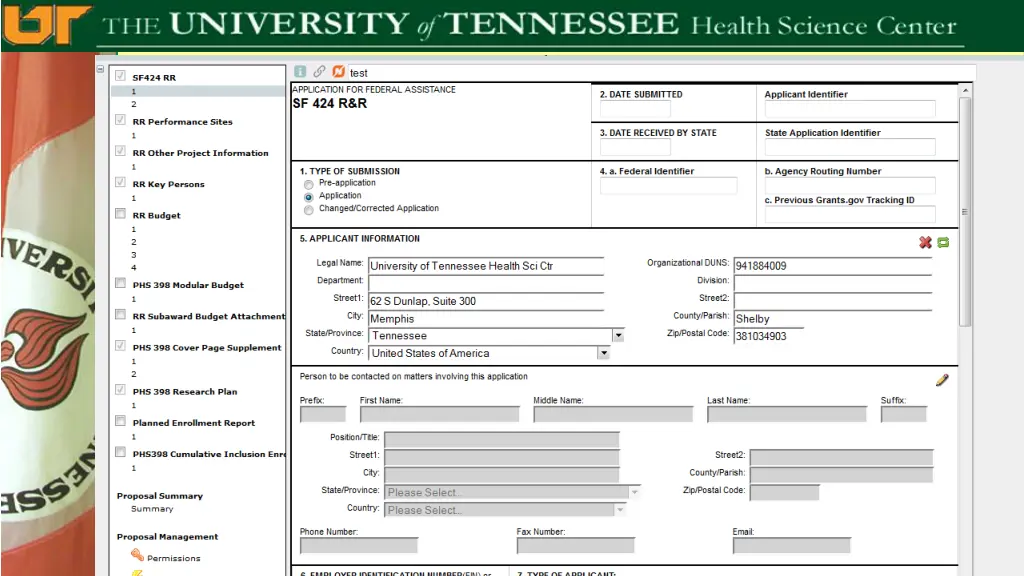The image size is (1024, 576).
Task: Click the form's vertical scrollbar thumb
Action: pyautogui.click(x=965, y=212)
